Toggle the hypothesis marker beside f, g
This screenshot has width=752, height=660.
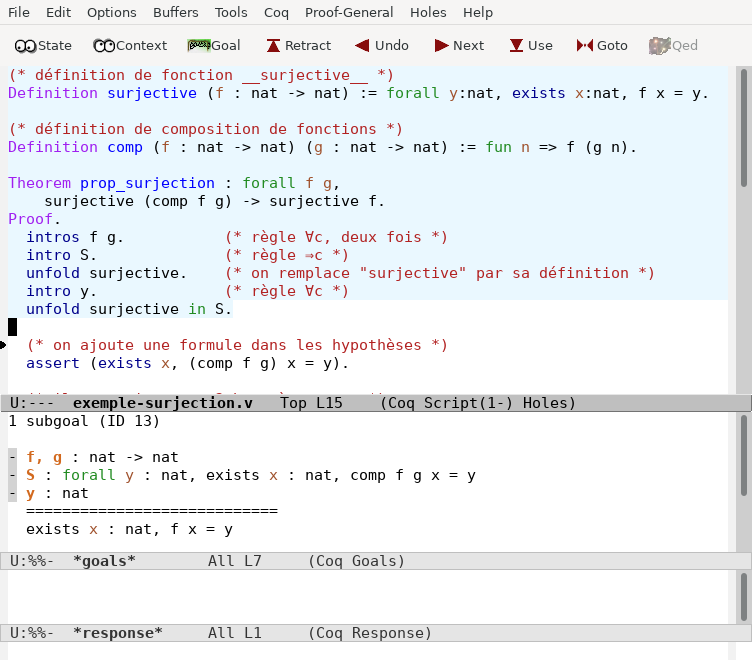point(12,457)
